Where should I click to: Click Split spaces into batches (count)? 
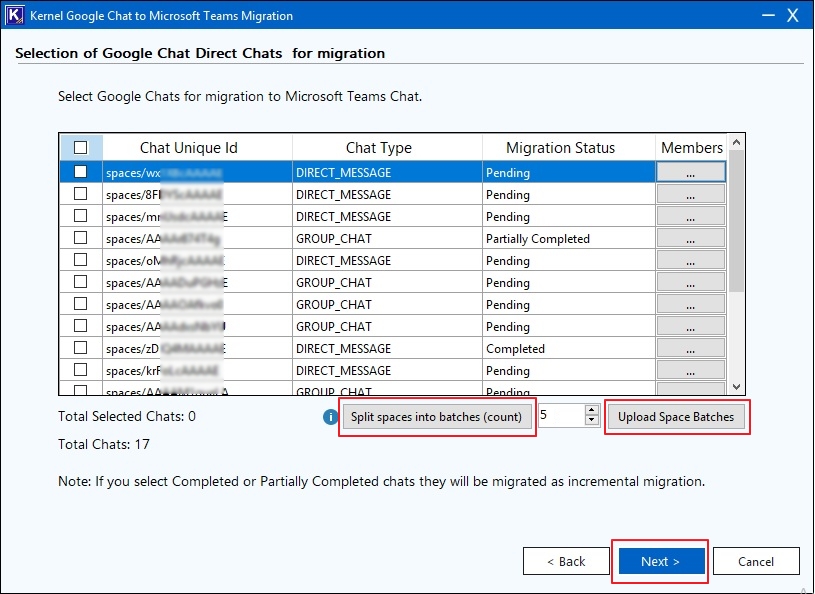[x=437, y=417]
